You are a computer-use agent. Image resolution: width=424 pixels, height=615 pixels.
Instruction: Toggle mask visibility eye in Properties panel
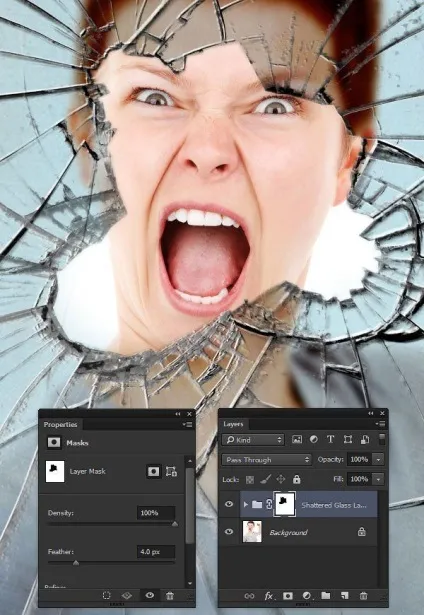[149, 595]
